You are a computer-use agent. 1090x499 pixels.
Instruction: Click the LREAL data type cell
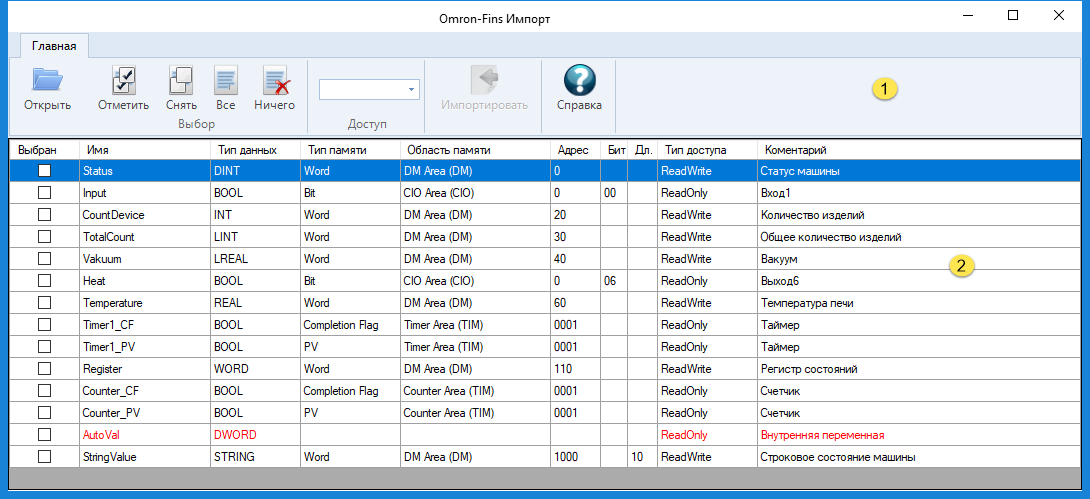255,259
